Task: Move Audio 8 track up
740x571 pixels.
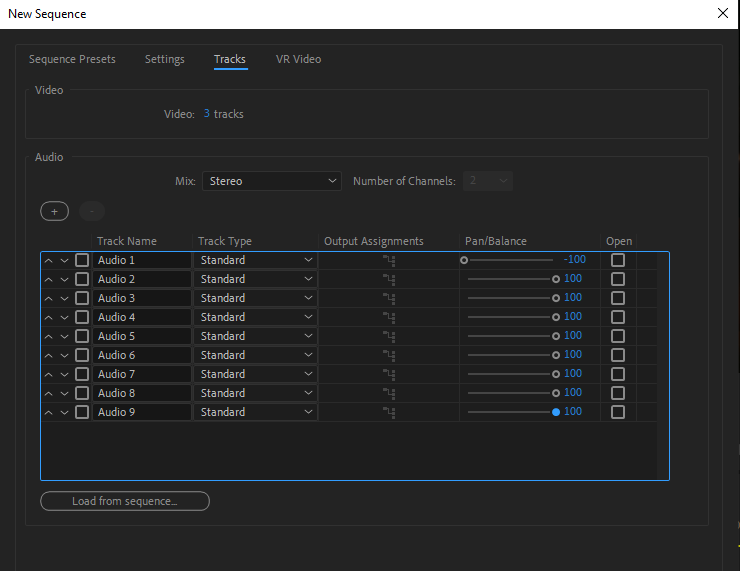Action: [x=49, y=393]
